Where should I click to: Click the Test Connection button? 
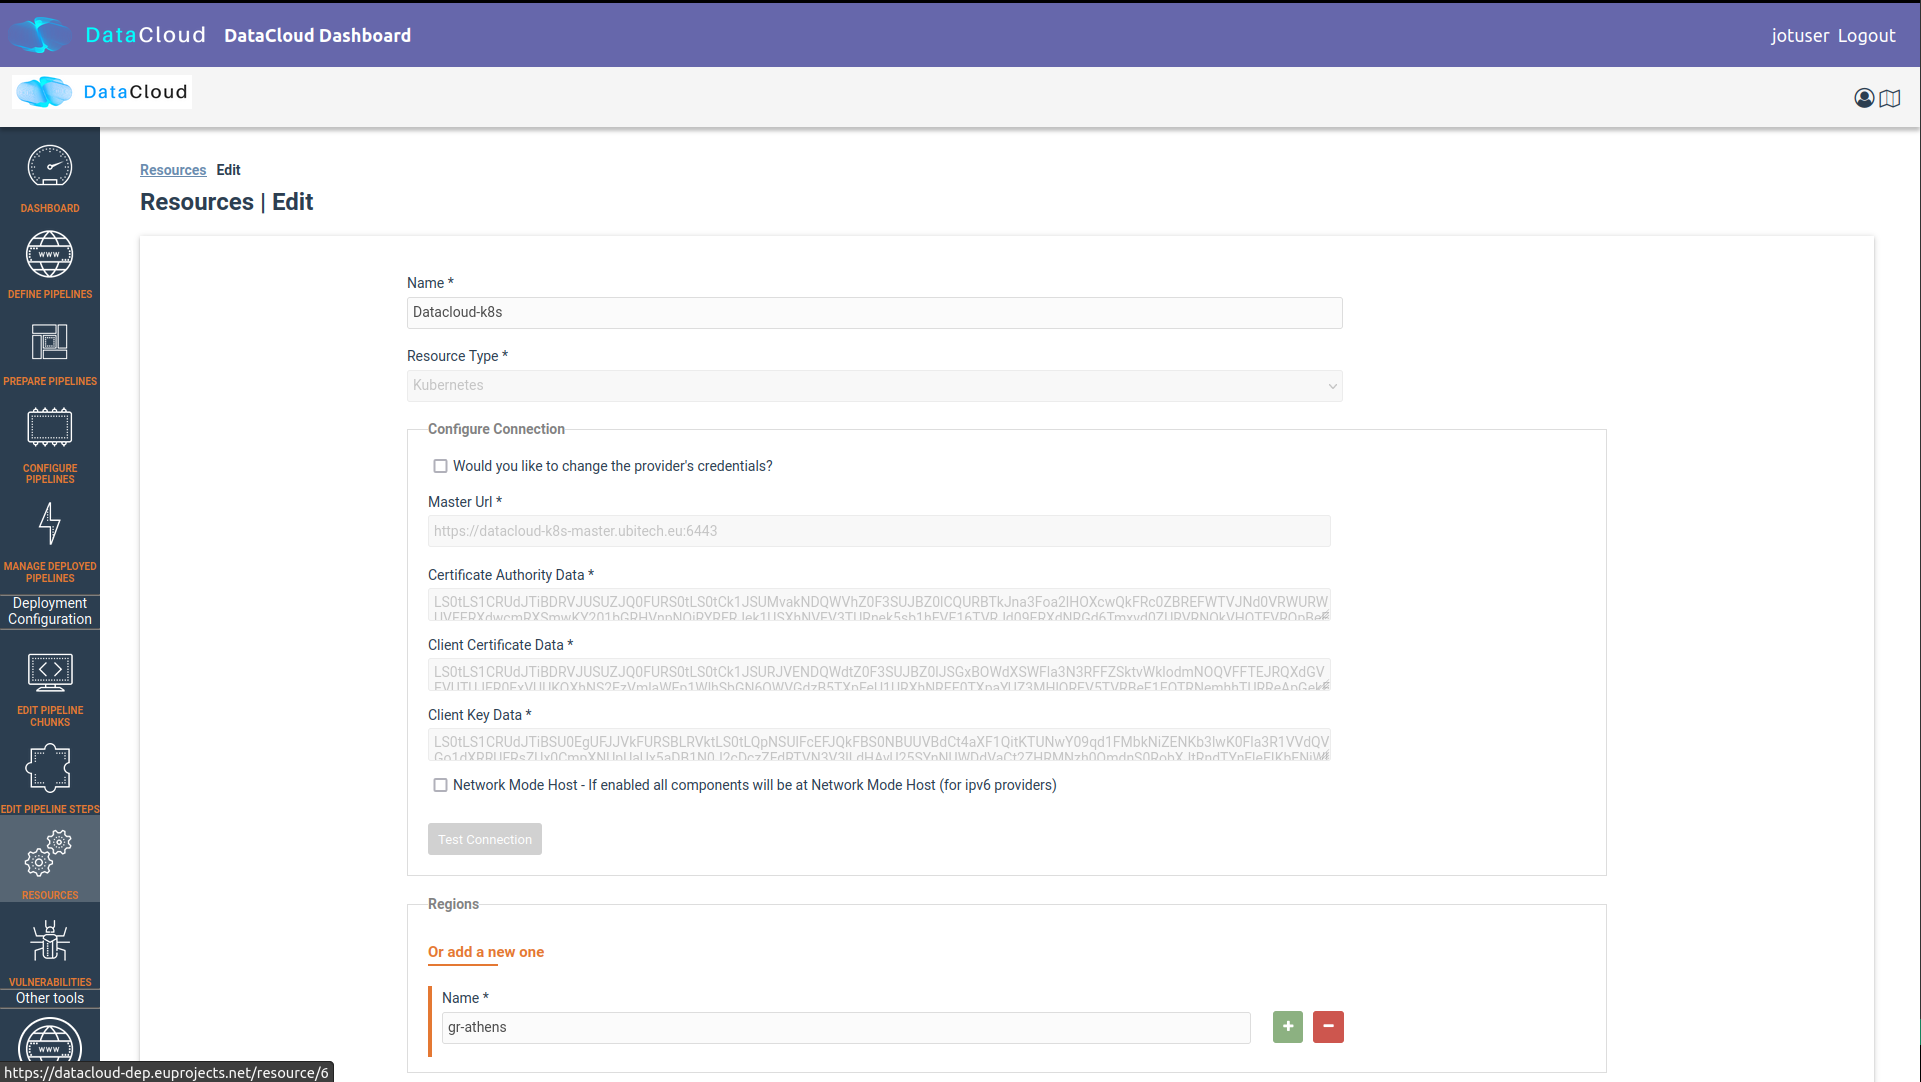pos(485,839)
